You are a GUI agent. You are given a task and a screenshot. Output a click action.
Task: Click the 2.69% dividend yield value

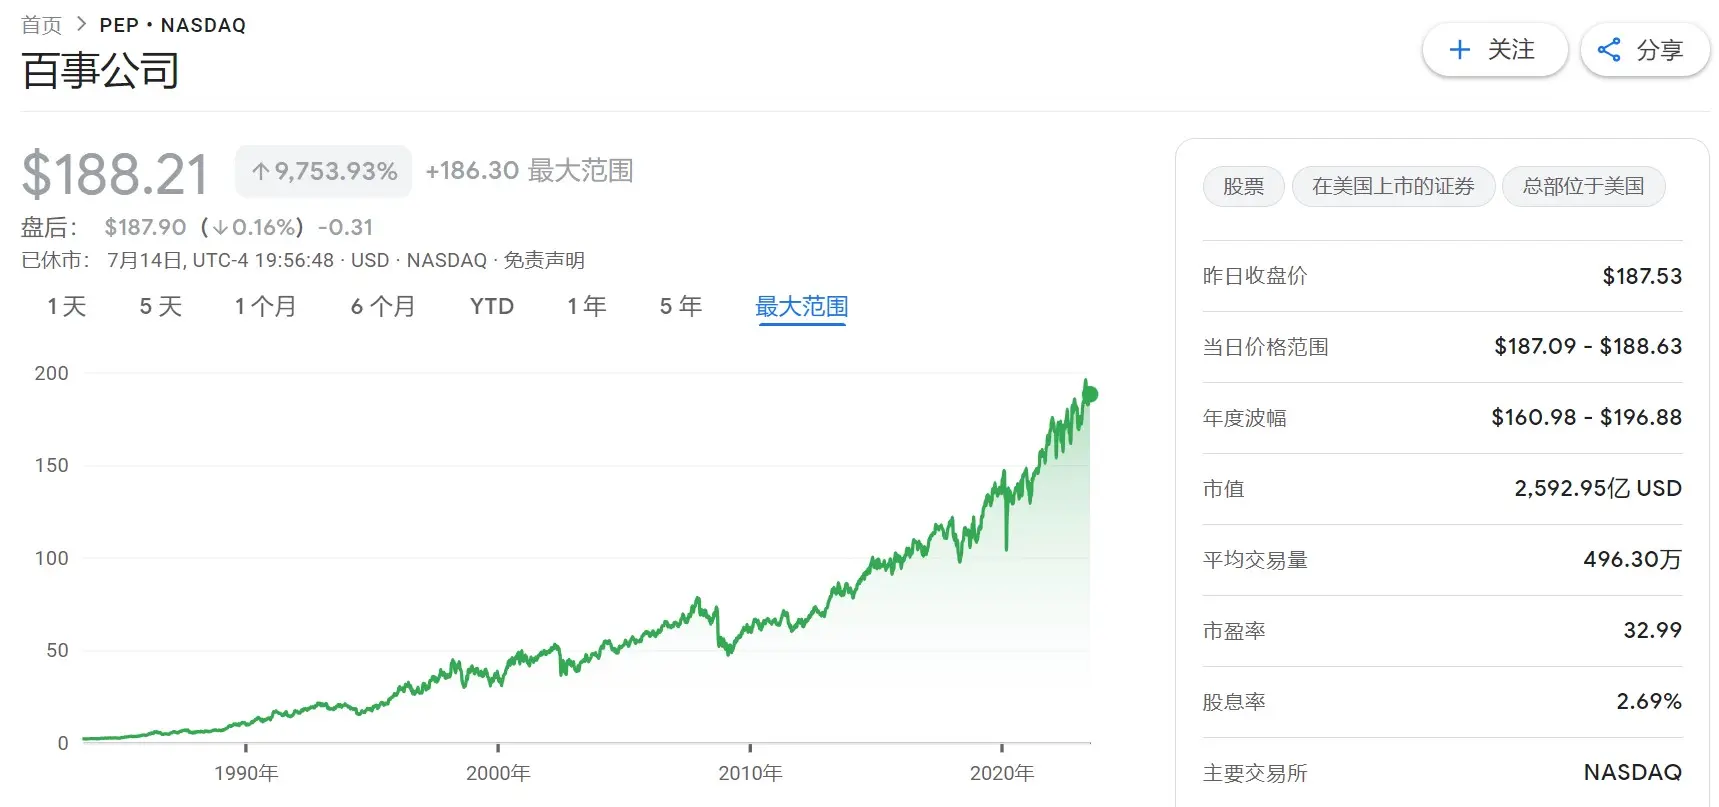click(x=1649, y=702)
